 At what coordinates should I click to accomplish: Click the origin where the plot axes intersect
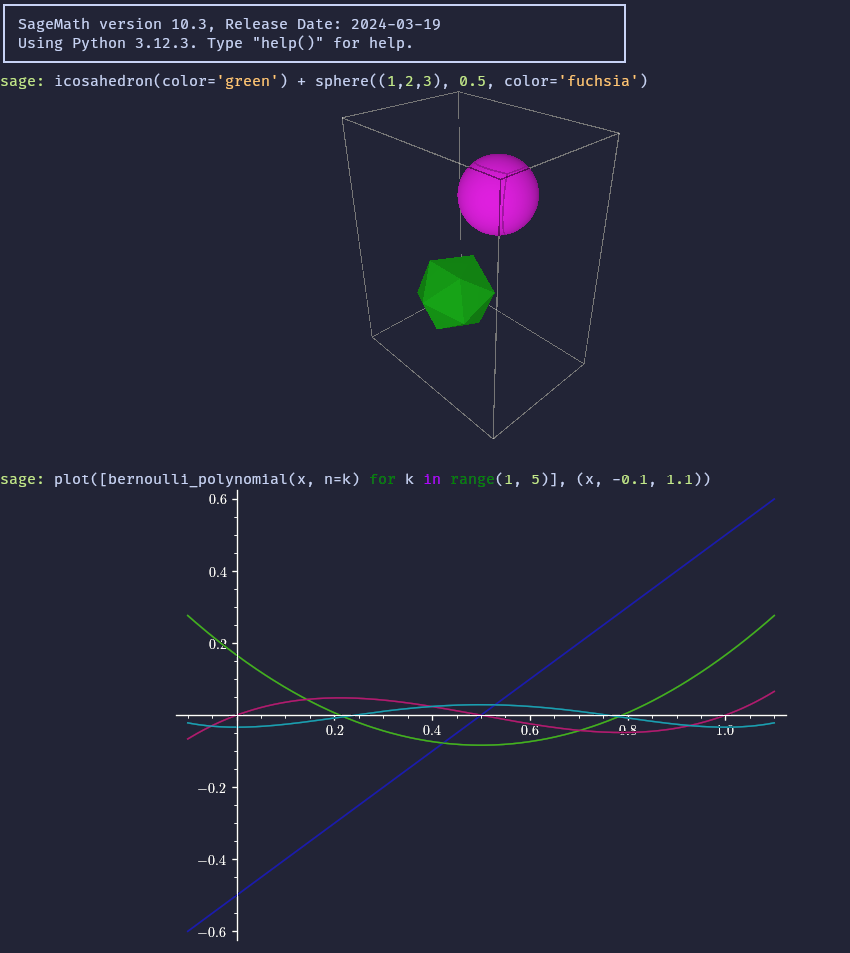tap(236, 715)
